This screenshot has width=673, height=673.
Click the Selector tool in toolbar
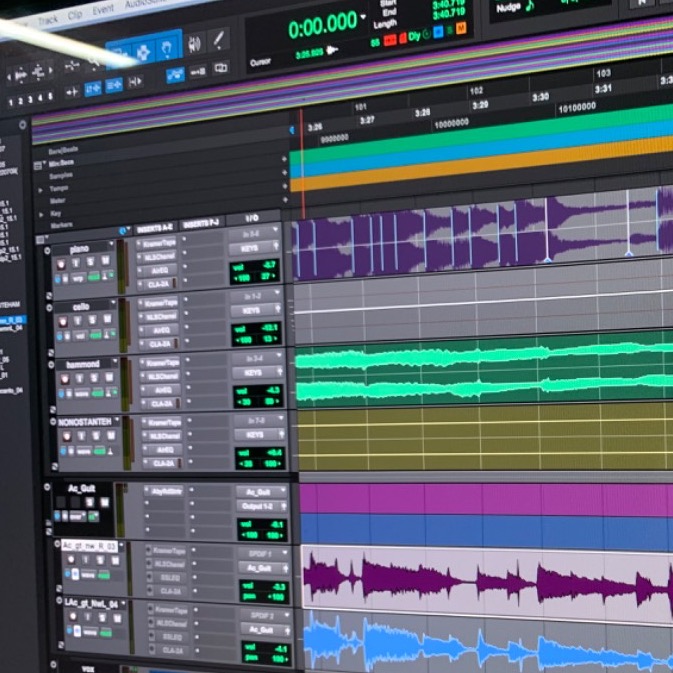[x=144, y=49]
